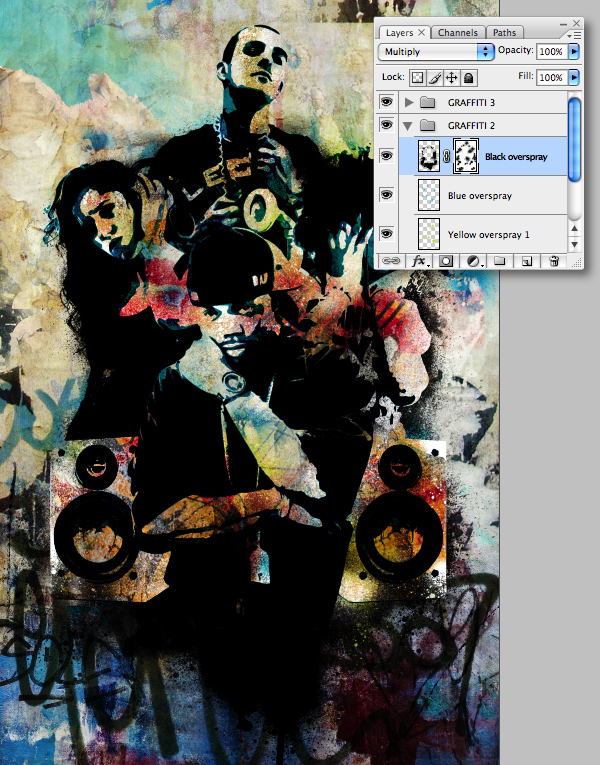
Task: Switch to the Paths tab
Action: (505, 32)
